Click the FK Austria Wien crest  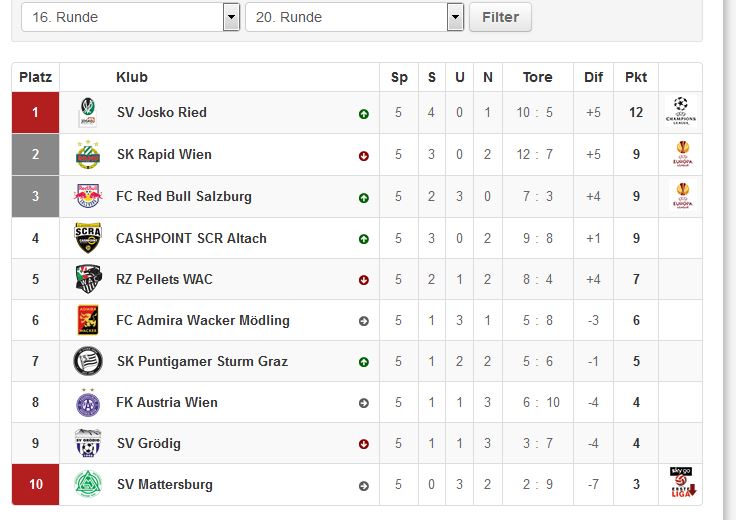pos(88,402)
